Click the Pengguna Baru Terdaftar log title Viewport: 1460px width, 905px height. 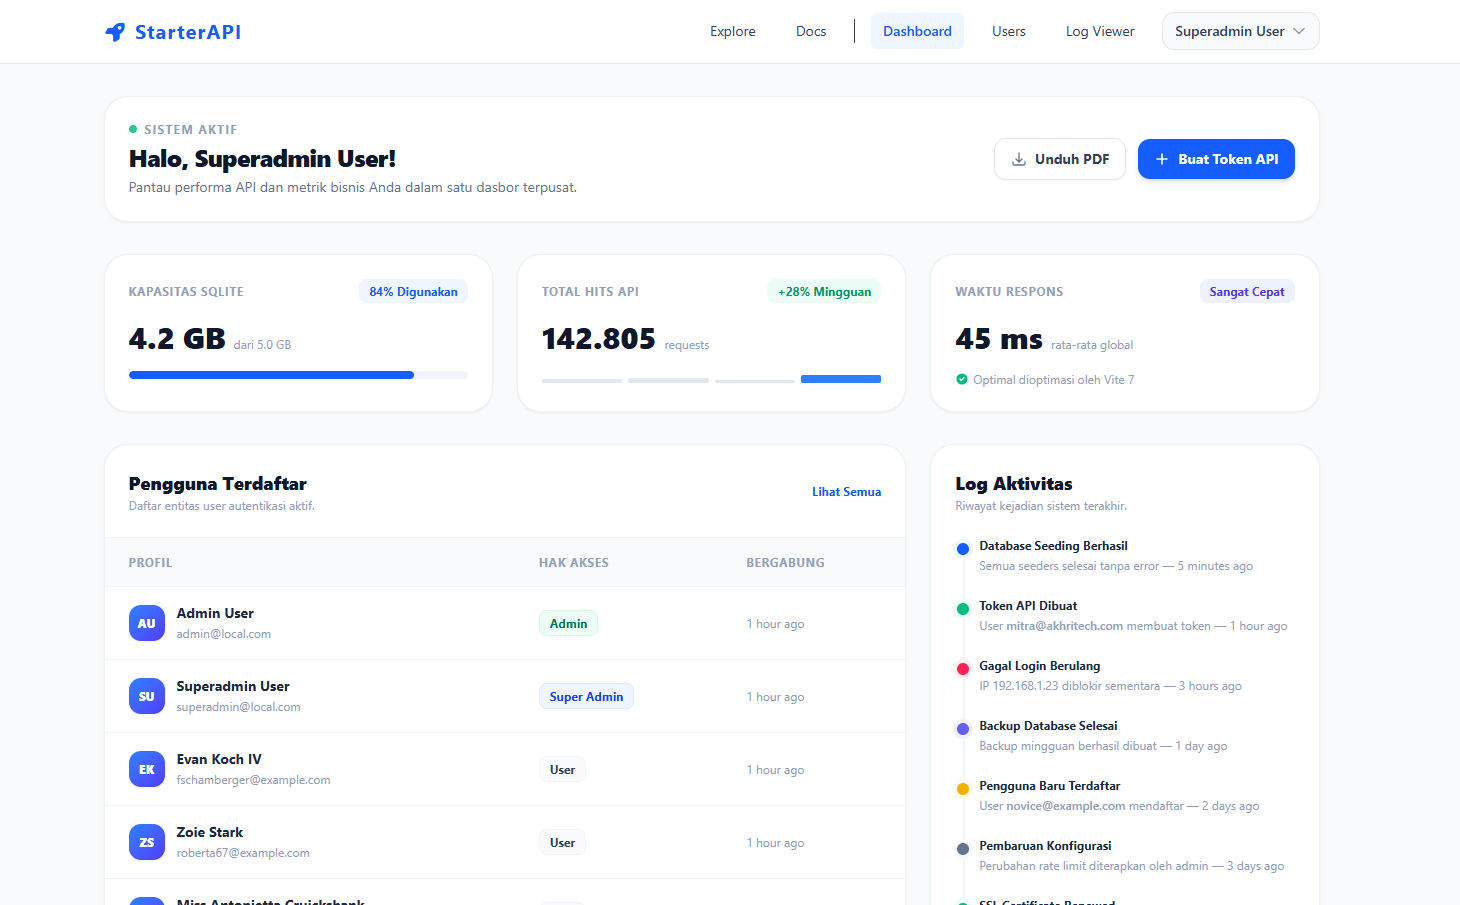click(1049, 786)
